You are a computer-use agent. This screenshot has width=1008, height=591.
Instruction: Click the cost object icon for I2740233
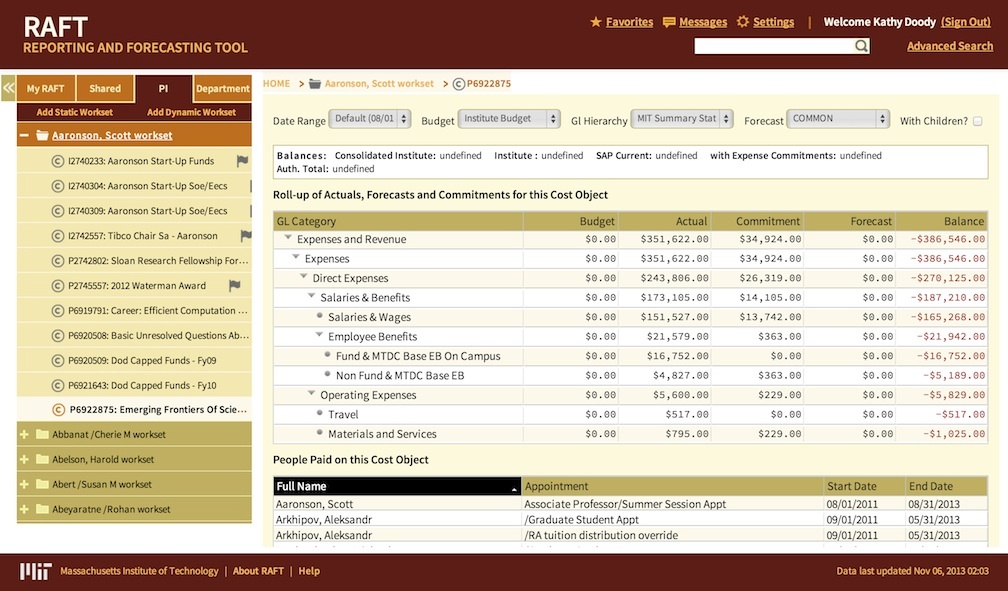[x=58, y=161]
